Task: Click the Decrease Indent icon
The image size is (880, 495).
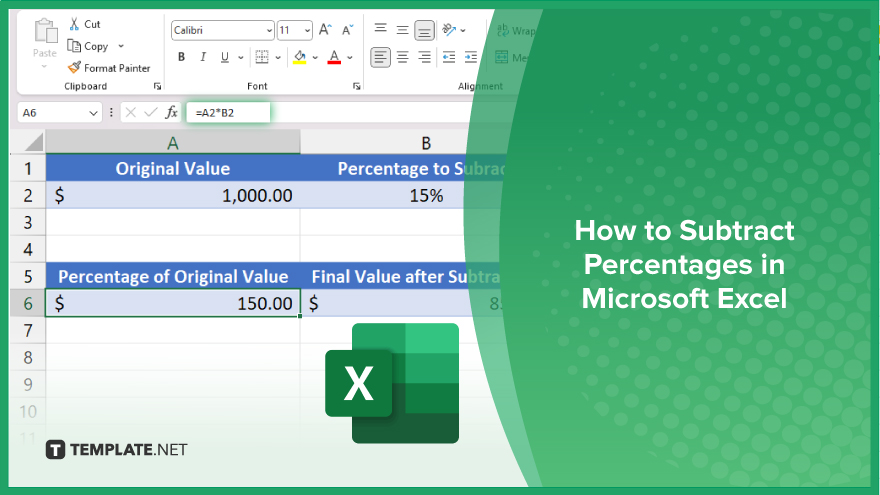Action: [448, 57]
